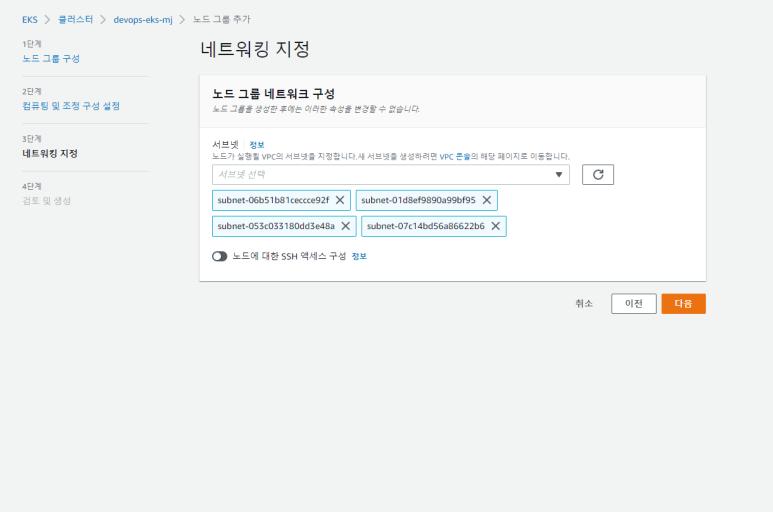
Task: Remove subnet-06b51b81teccce92f from the selection
Action: tap(340, 200)
